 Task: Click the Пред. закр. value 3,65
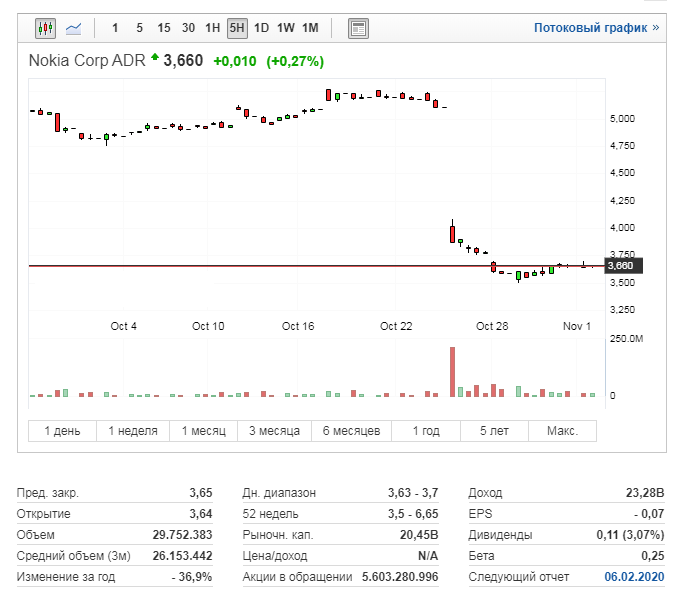point(201,493)
